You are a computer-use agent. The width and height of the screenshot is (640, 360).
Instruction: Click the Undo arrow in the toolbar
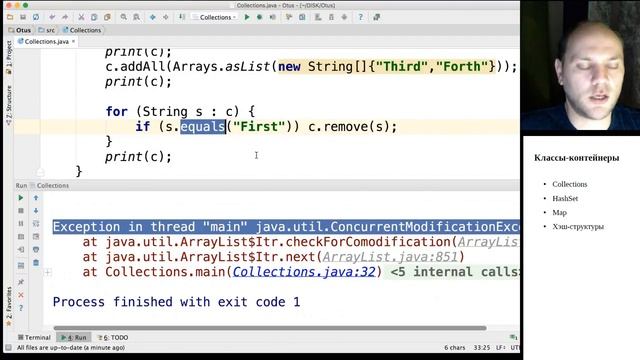[52, 17]
